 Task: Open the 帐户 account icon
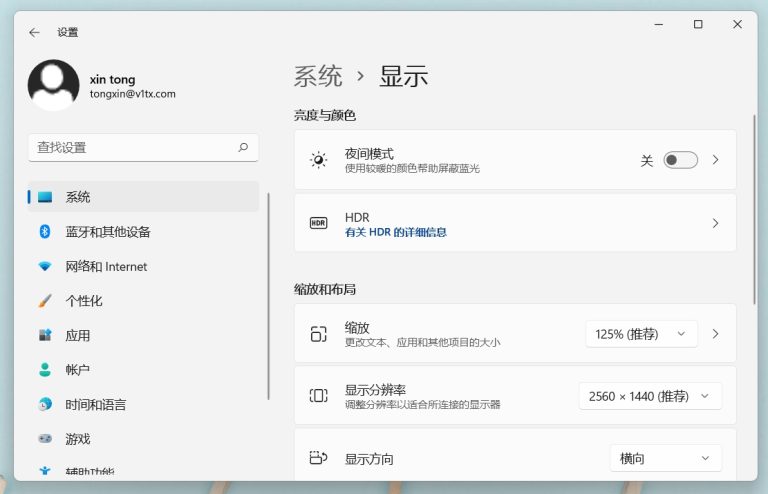[x=45, y=370]
